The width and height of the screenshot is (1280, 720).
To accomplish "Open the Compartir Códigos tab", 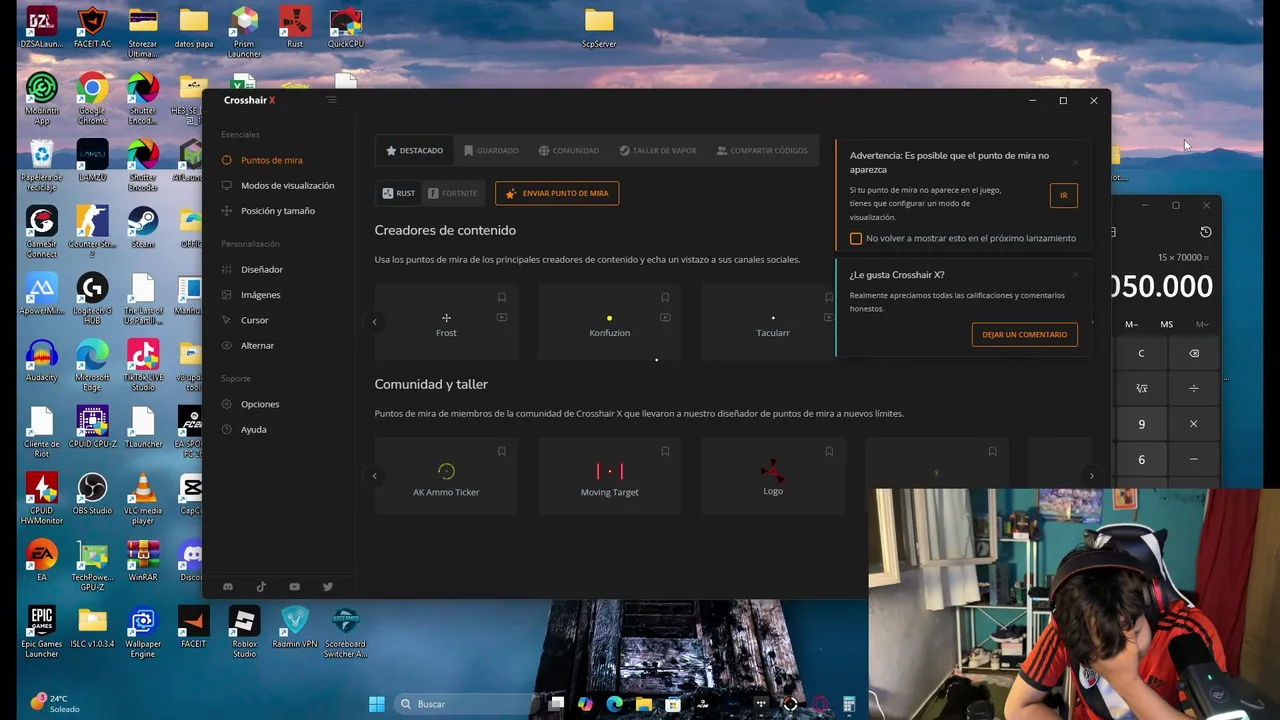I will [762, 151].
